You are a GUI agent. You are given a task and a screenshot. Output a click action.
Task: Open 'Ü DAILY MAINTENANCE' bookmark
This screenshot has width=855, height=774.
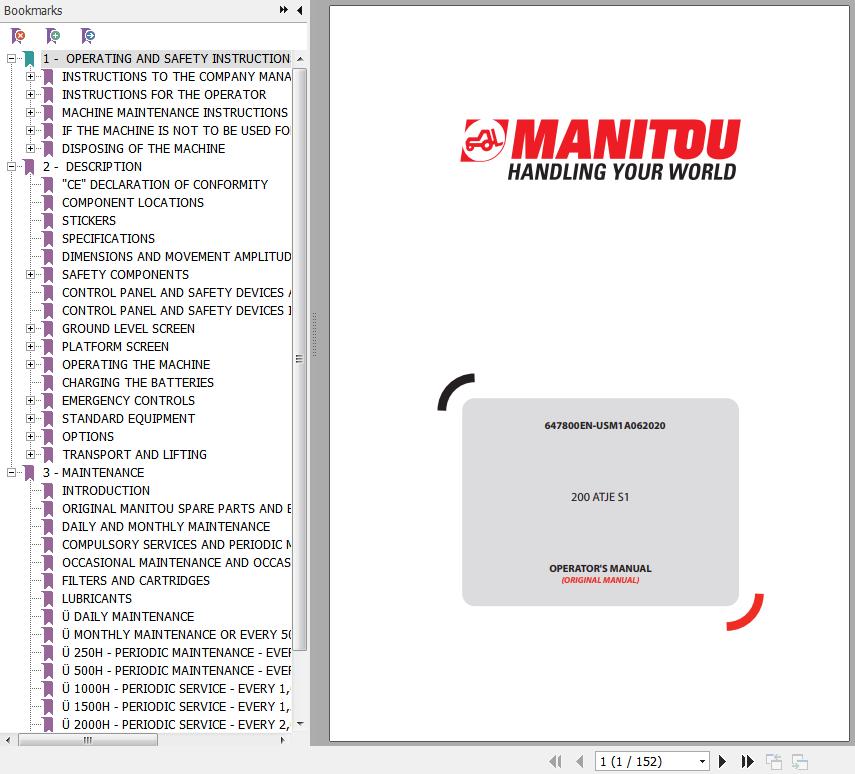coord(128,617)
